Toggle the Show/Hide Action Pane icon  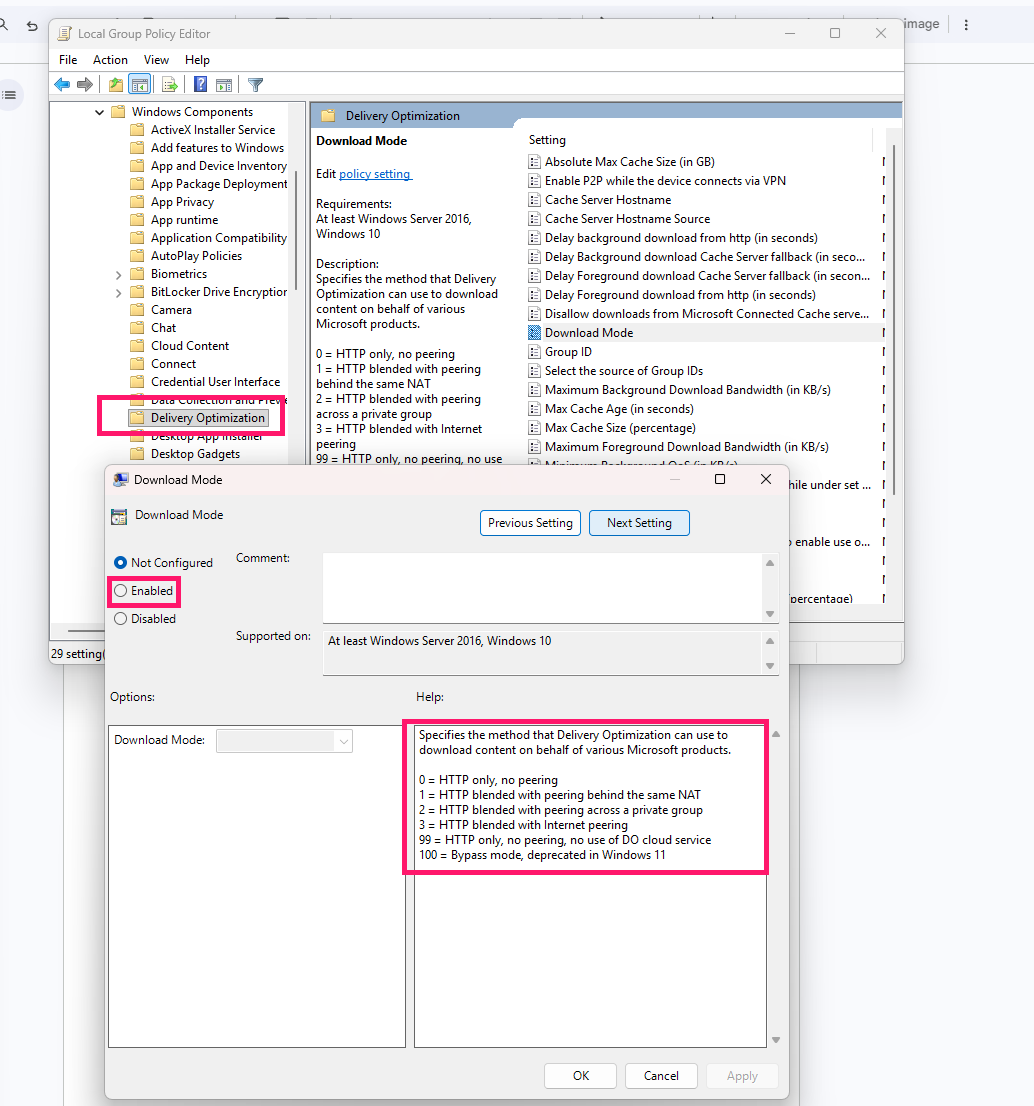click(224, 85)
